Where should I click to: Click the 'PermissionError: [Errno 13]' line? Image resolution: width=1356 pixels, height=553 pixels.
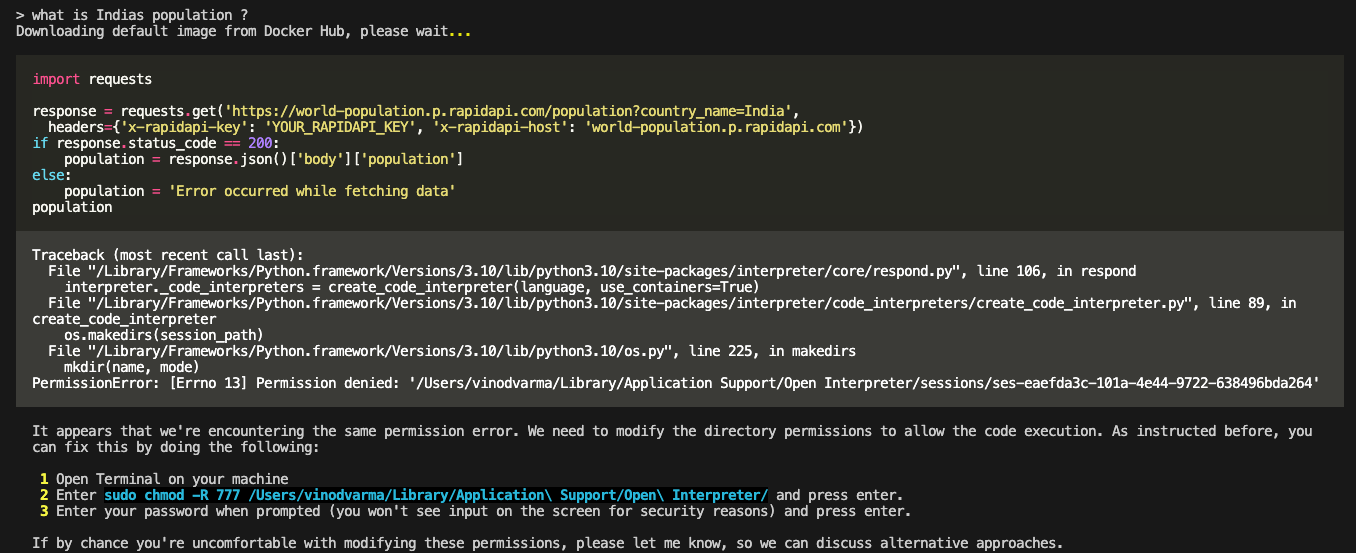[676, 383]
